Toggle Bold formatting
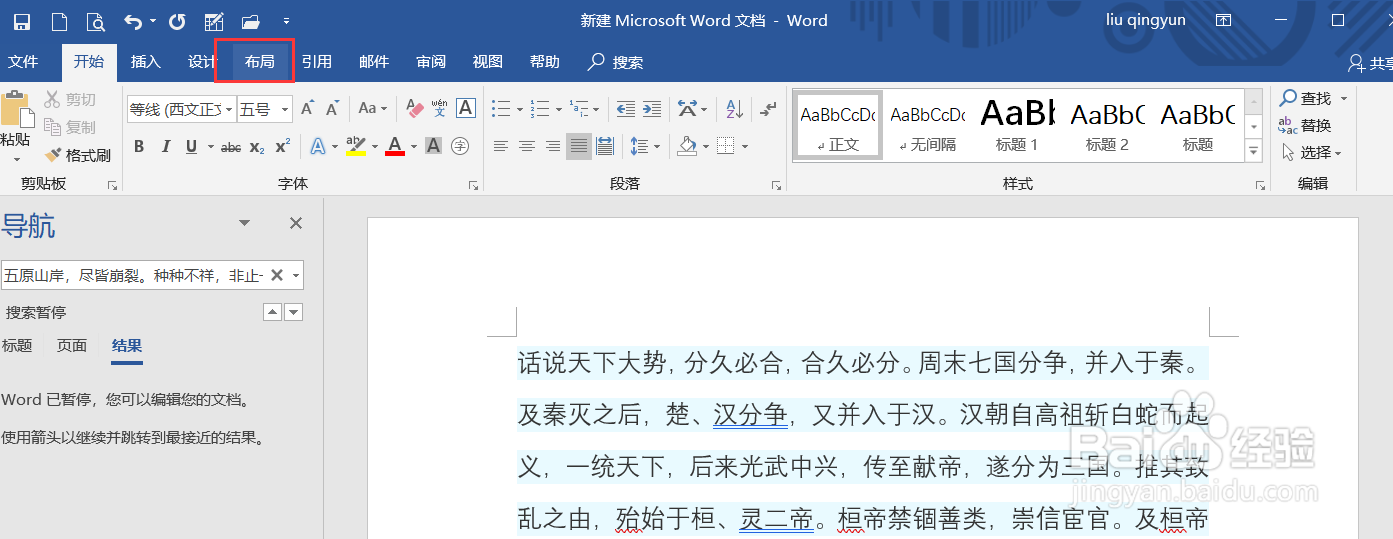Viewport: 1393px width, 539px height. pos(139,147)
